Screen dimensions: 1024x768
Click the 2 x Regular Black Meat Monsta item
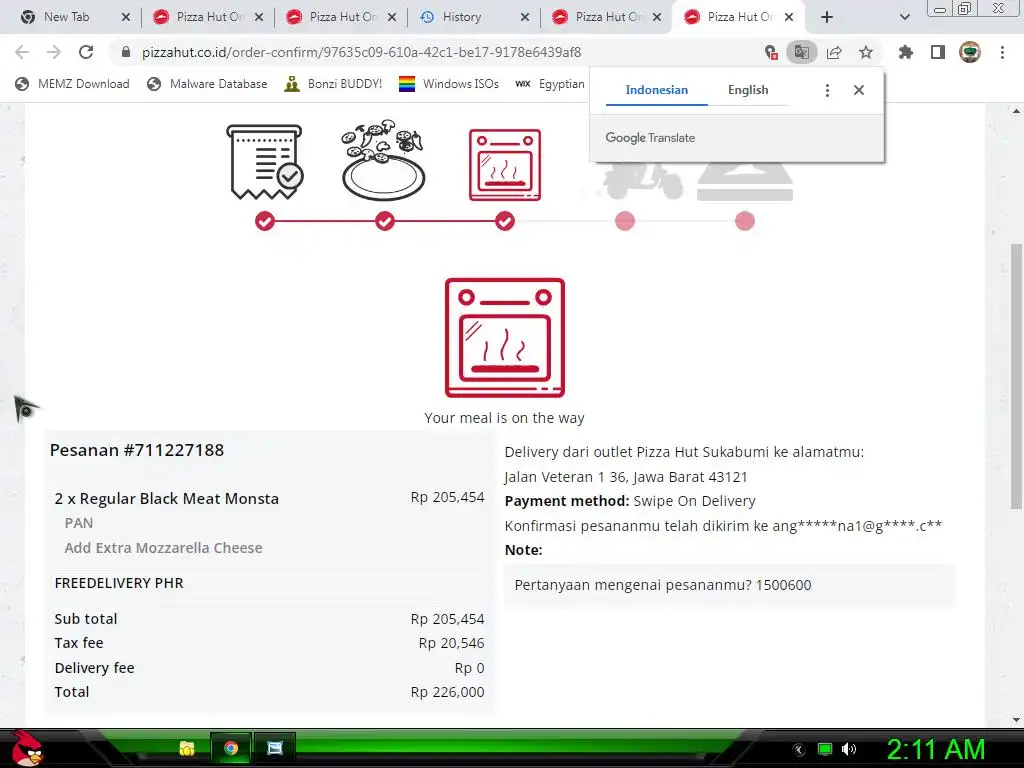tap(167, 499)
